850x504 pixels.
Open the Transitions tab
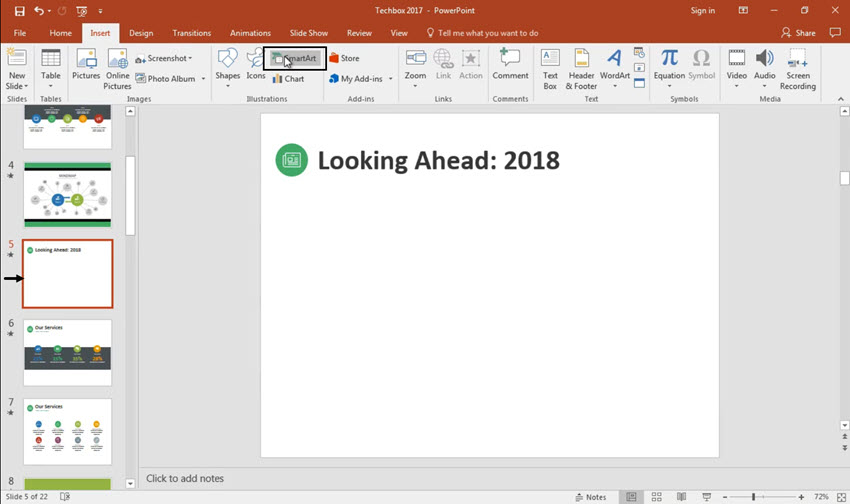click(x=192, y=33)
